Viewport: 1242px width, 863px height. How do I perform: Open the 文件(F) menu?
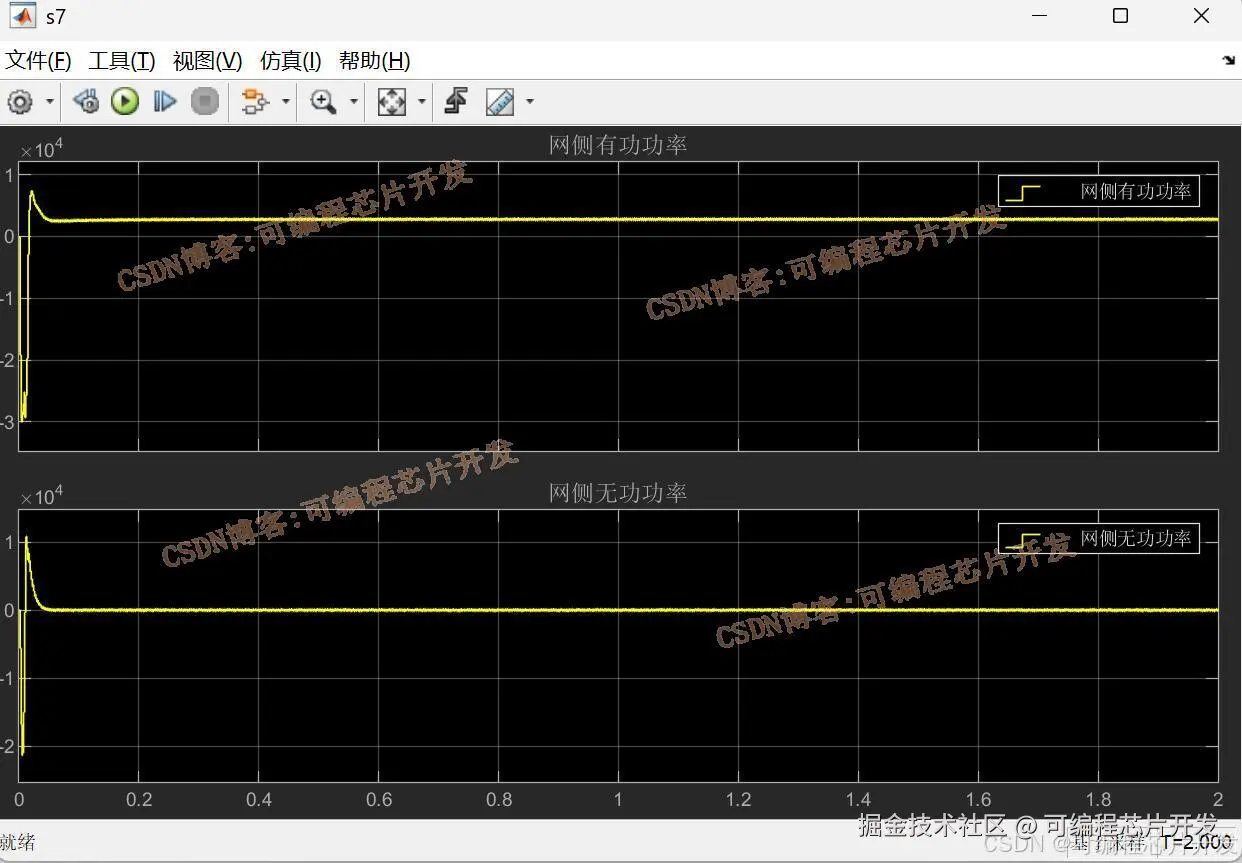point(39,61)
